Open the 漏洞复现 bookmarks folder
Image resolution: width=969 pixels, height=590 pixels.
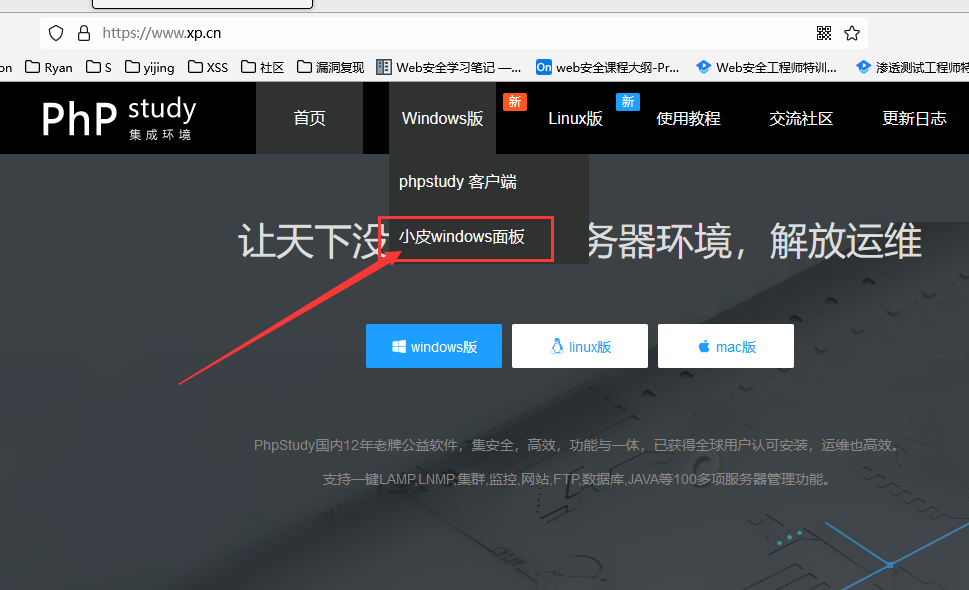tap(331, 67)
